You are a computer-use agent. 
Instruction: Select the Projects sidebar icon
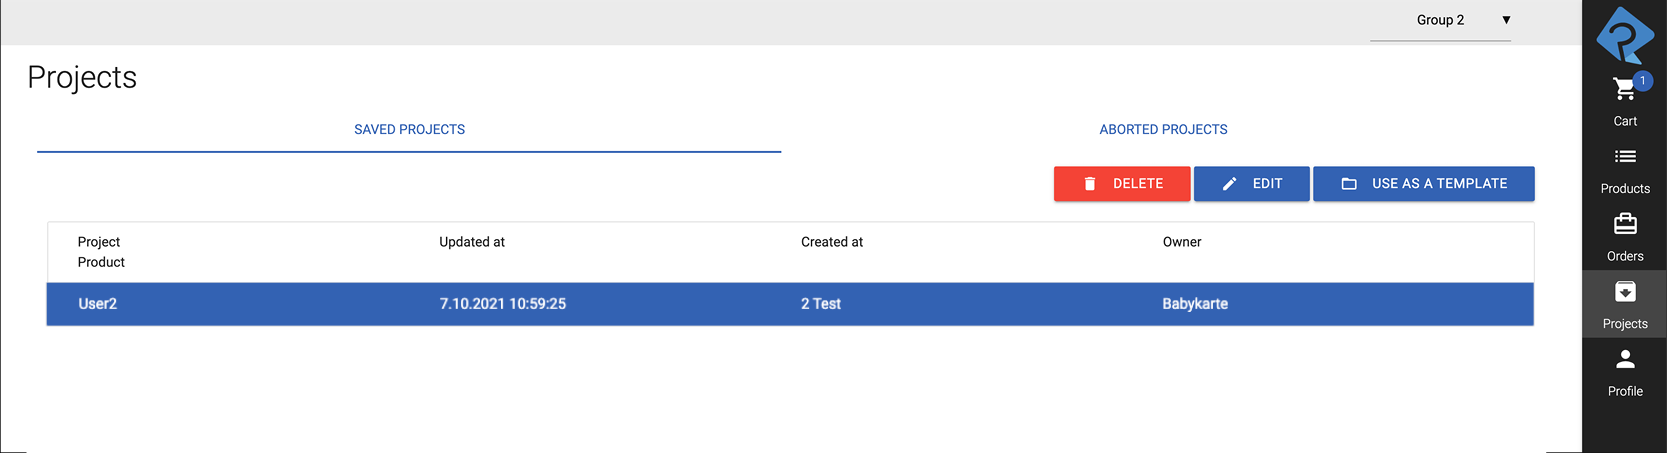pyautogui.click(x=1625, y=292)
